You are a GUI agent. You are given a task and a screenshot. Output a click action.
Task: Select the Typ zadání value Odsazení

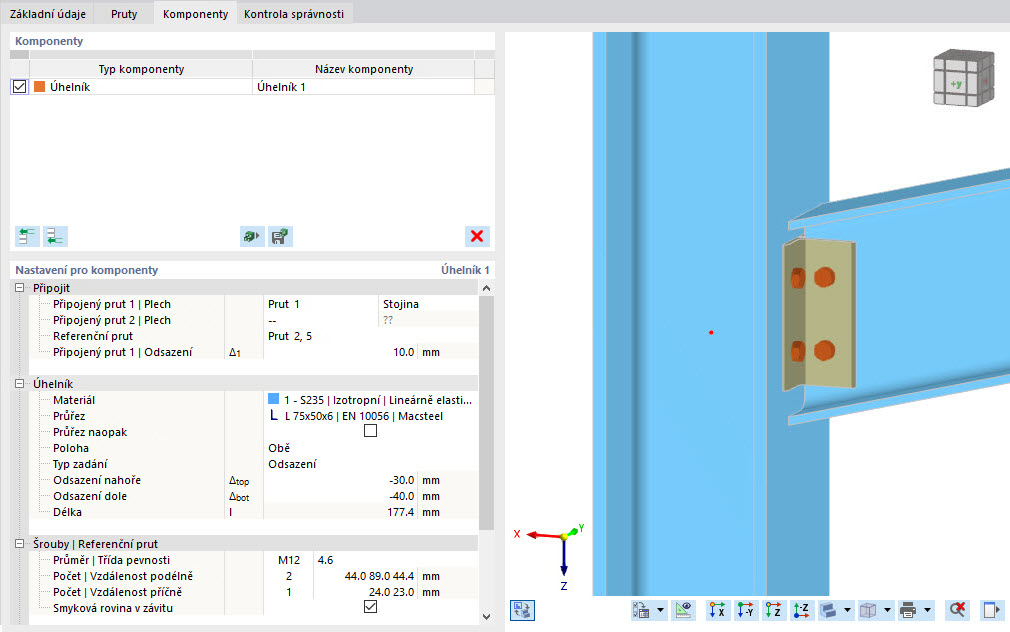(371, 464)
